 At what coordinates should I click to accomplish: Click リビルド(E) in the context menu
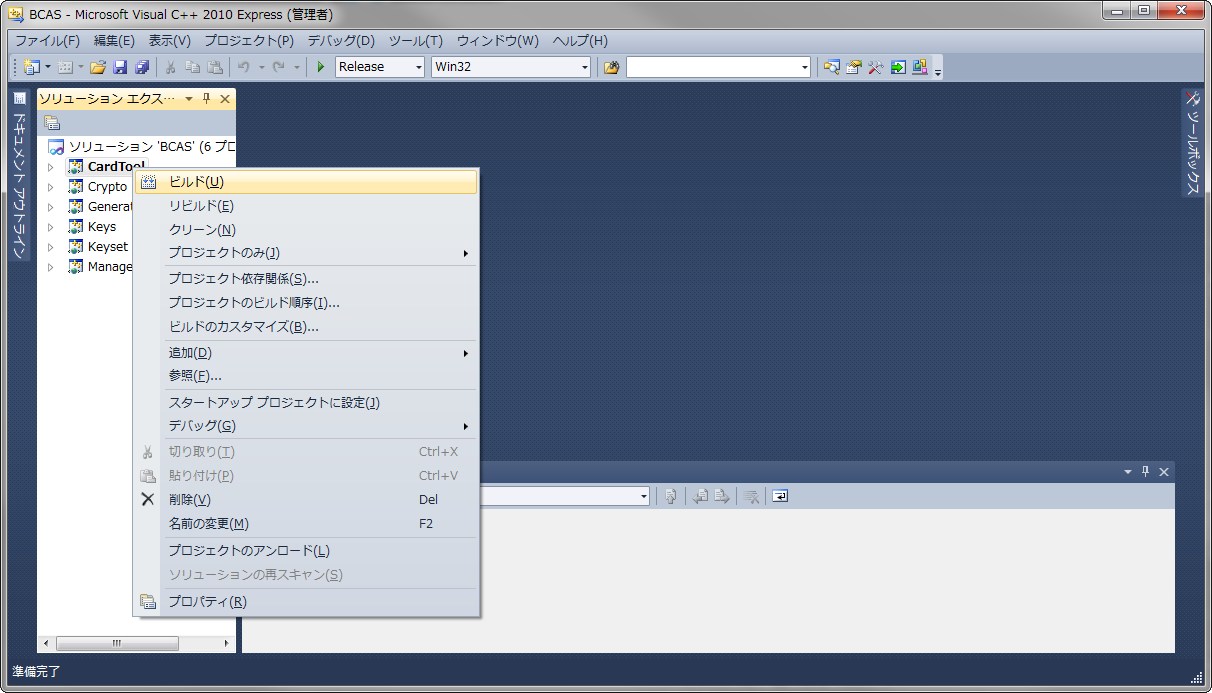201,206
